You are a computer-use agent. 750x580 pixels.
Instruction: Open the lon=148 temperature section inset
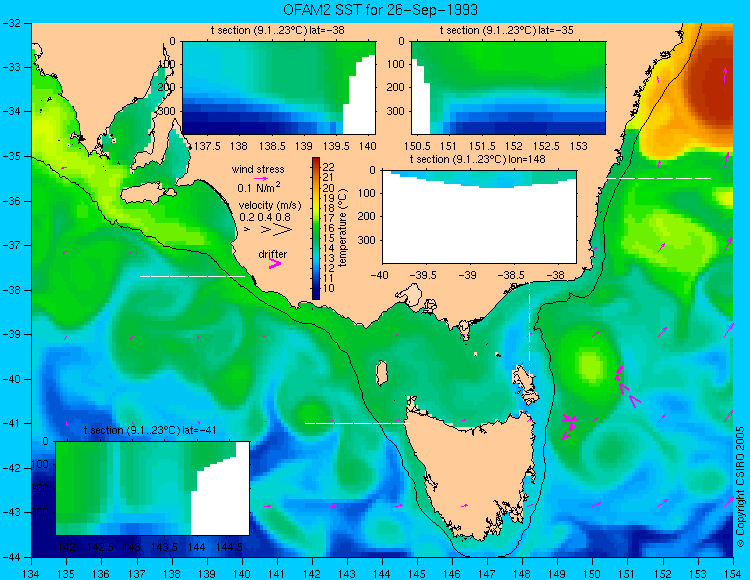point(479,217)
